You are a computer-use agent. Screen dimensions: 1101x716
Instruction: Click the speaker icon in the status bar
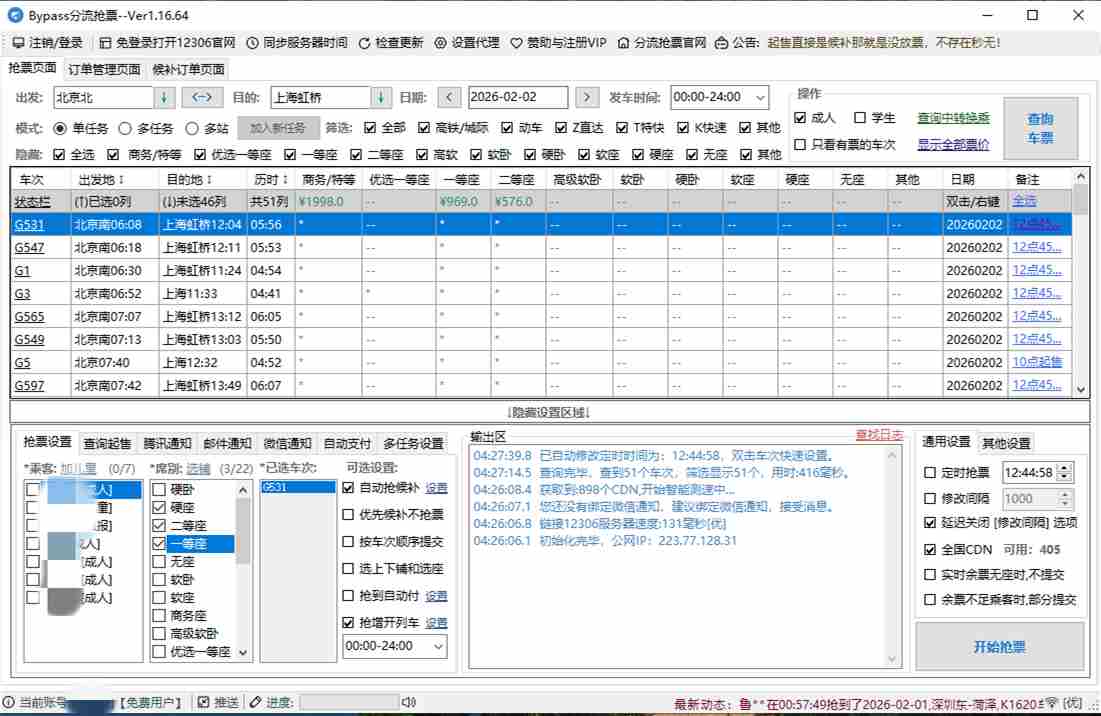(x=408, y=701)
